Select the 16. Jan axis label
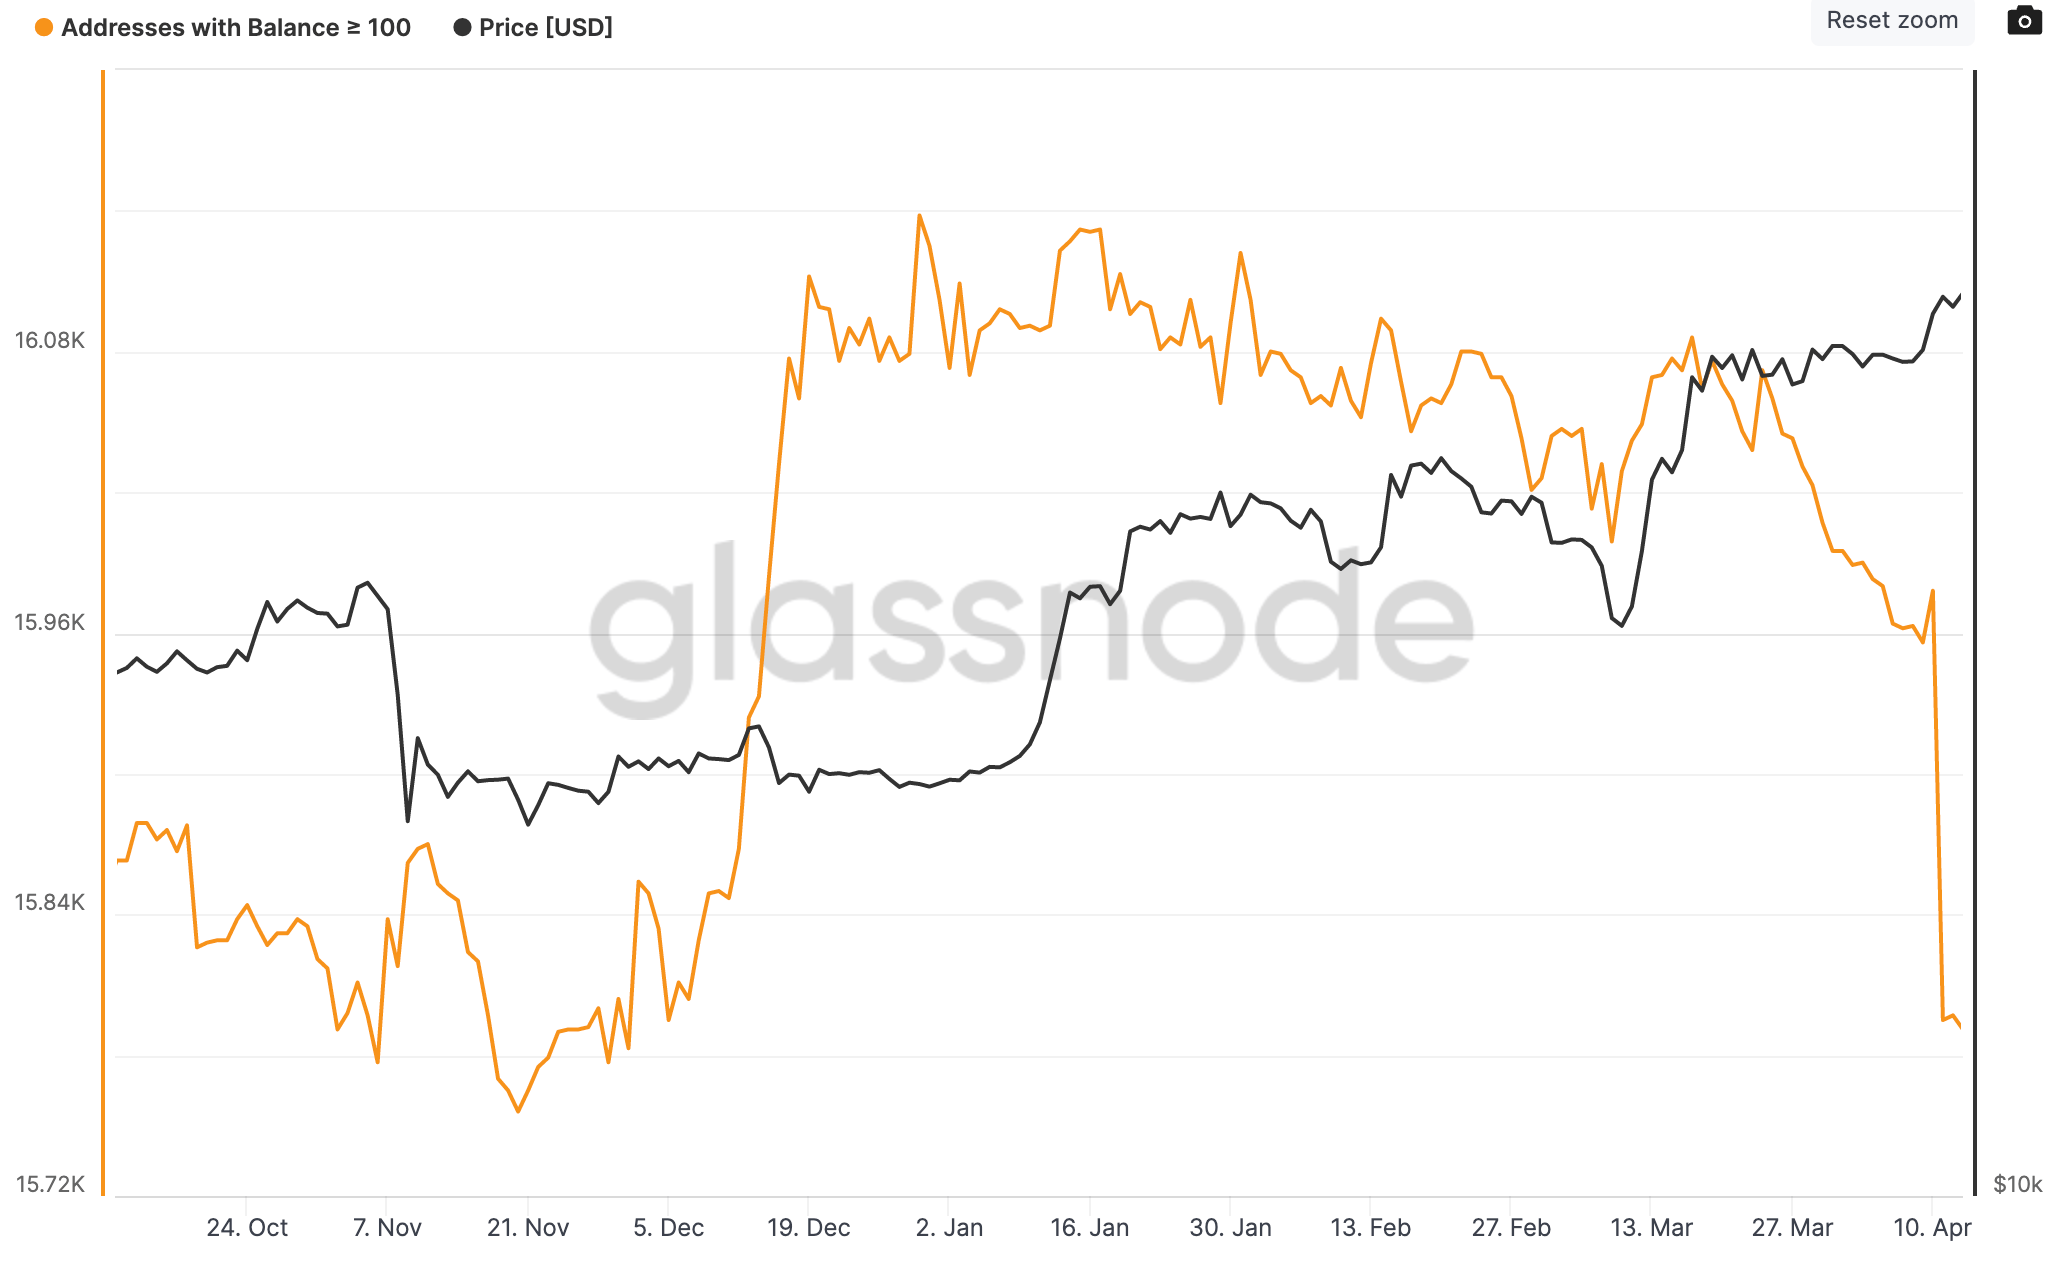The image size is (2067, 1266). pyautogui.click(x=1089, y=1227)
